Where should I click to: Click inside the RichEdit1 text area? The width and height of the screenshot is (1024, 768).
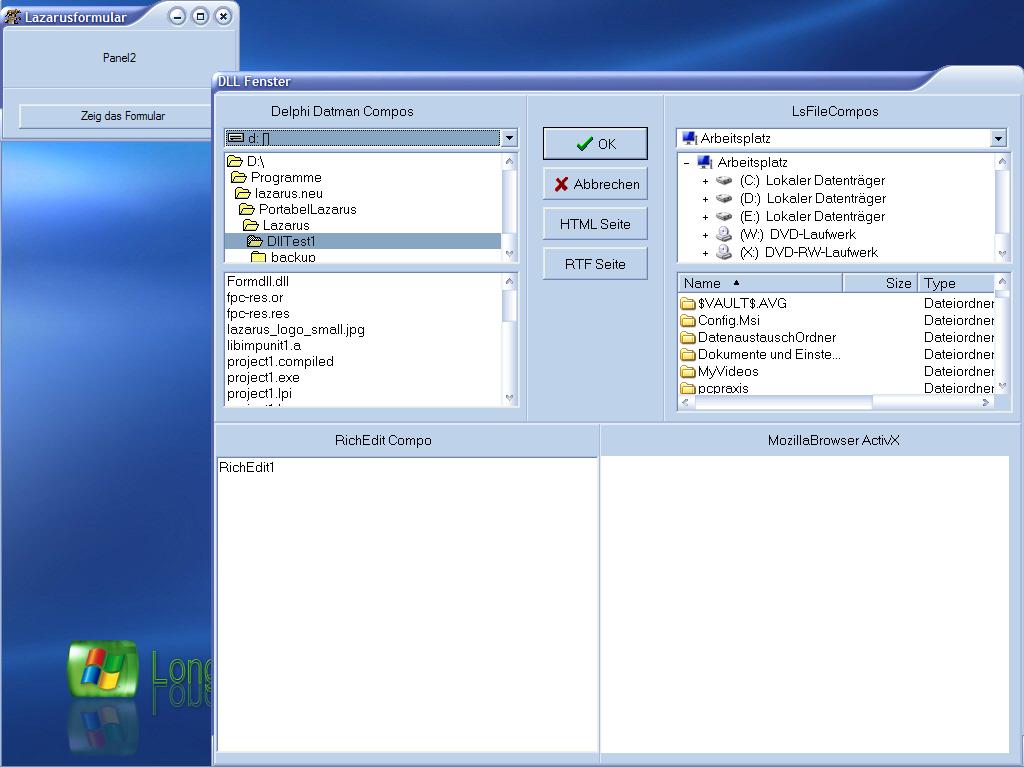point(406,600)
